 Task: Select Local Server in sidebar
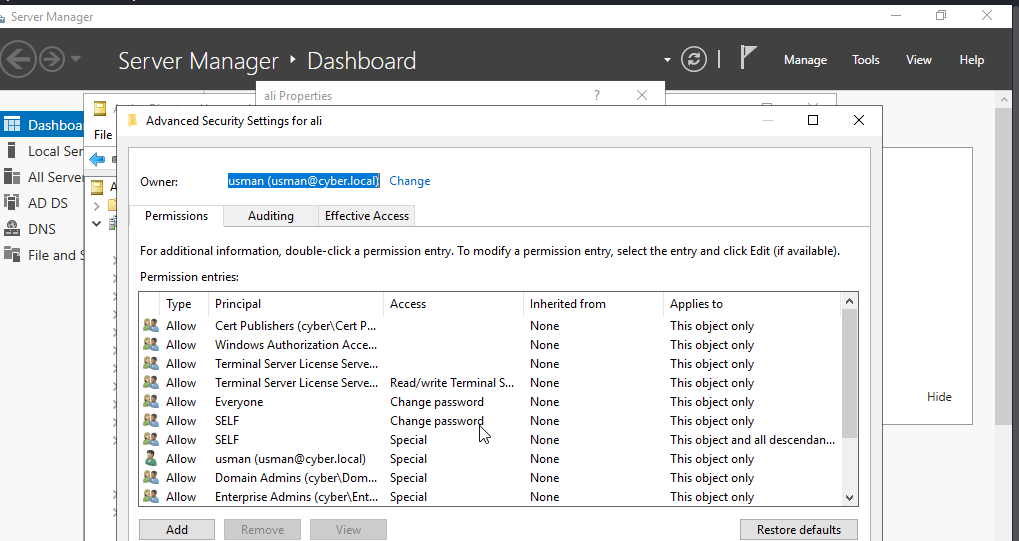(x=42, y=151)
